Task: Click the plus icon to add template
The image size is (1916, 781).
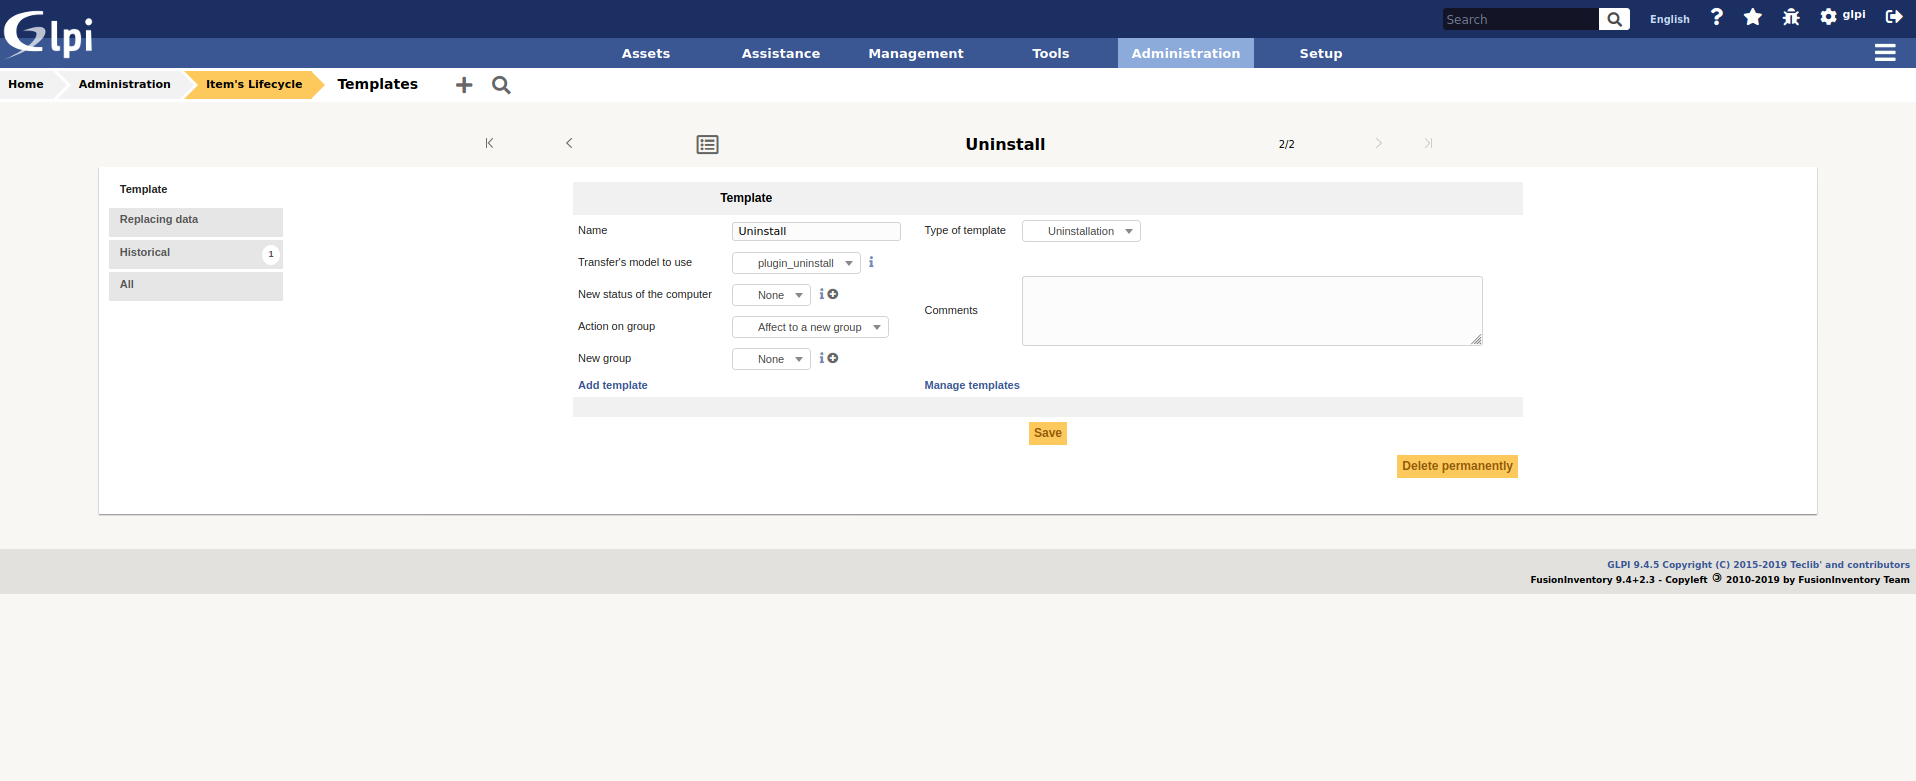Action: point(464,85)
